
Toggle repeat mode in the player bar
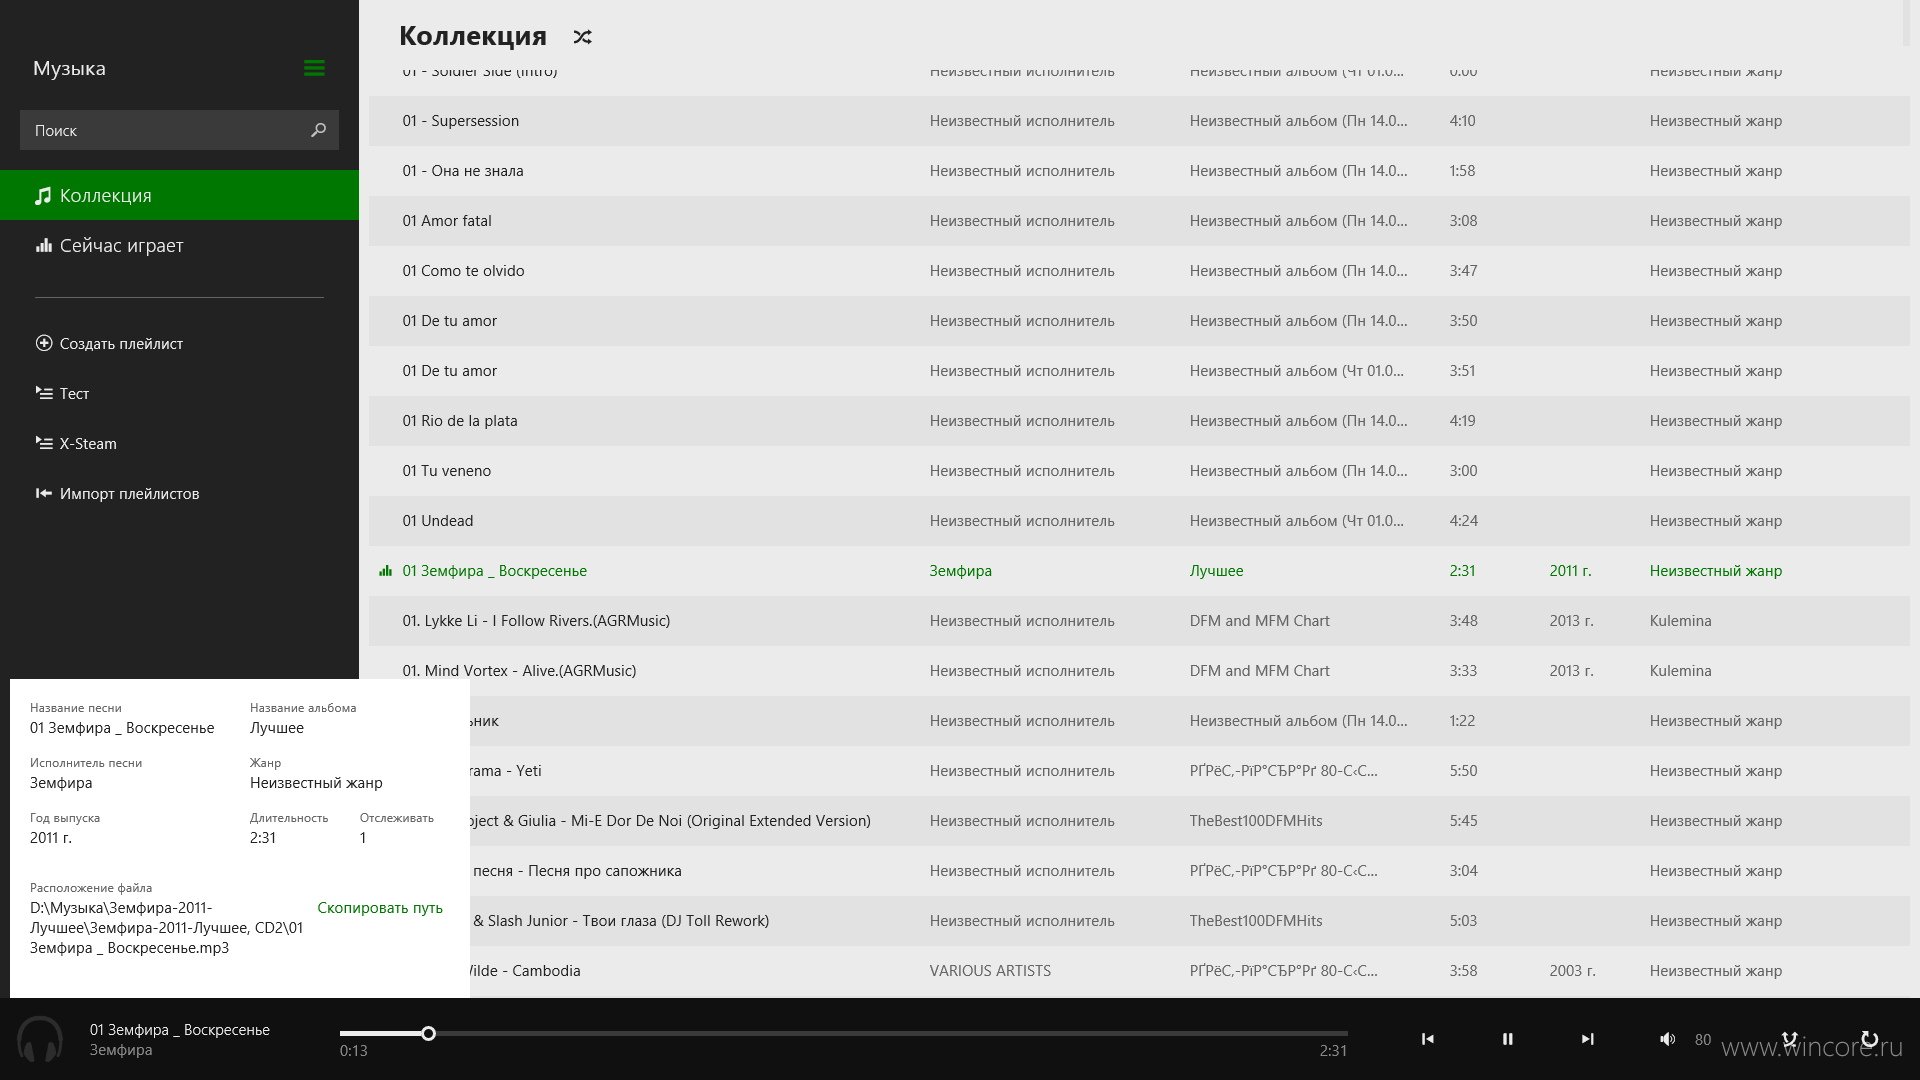(x=1869, y=1039)
